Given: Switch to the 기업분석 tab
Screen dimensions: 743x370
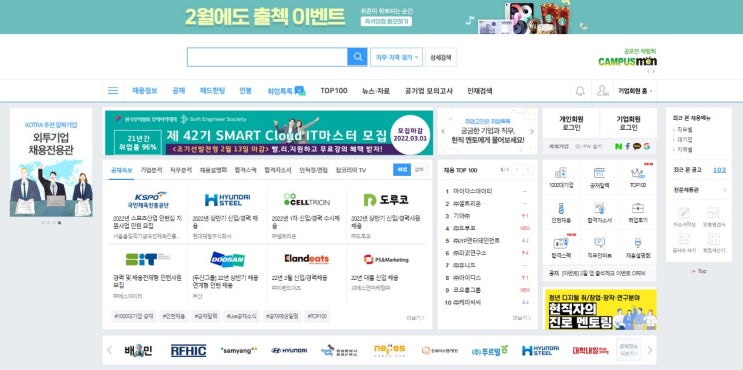Looking at the screenshot, I should coord(152,170).
